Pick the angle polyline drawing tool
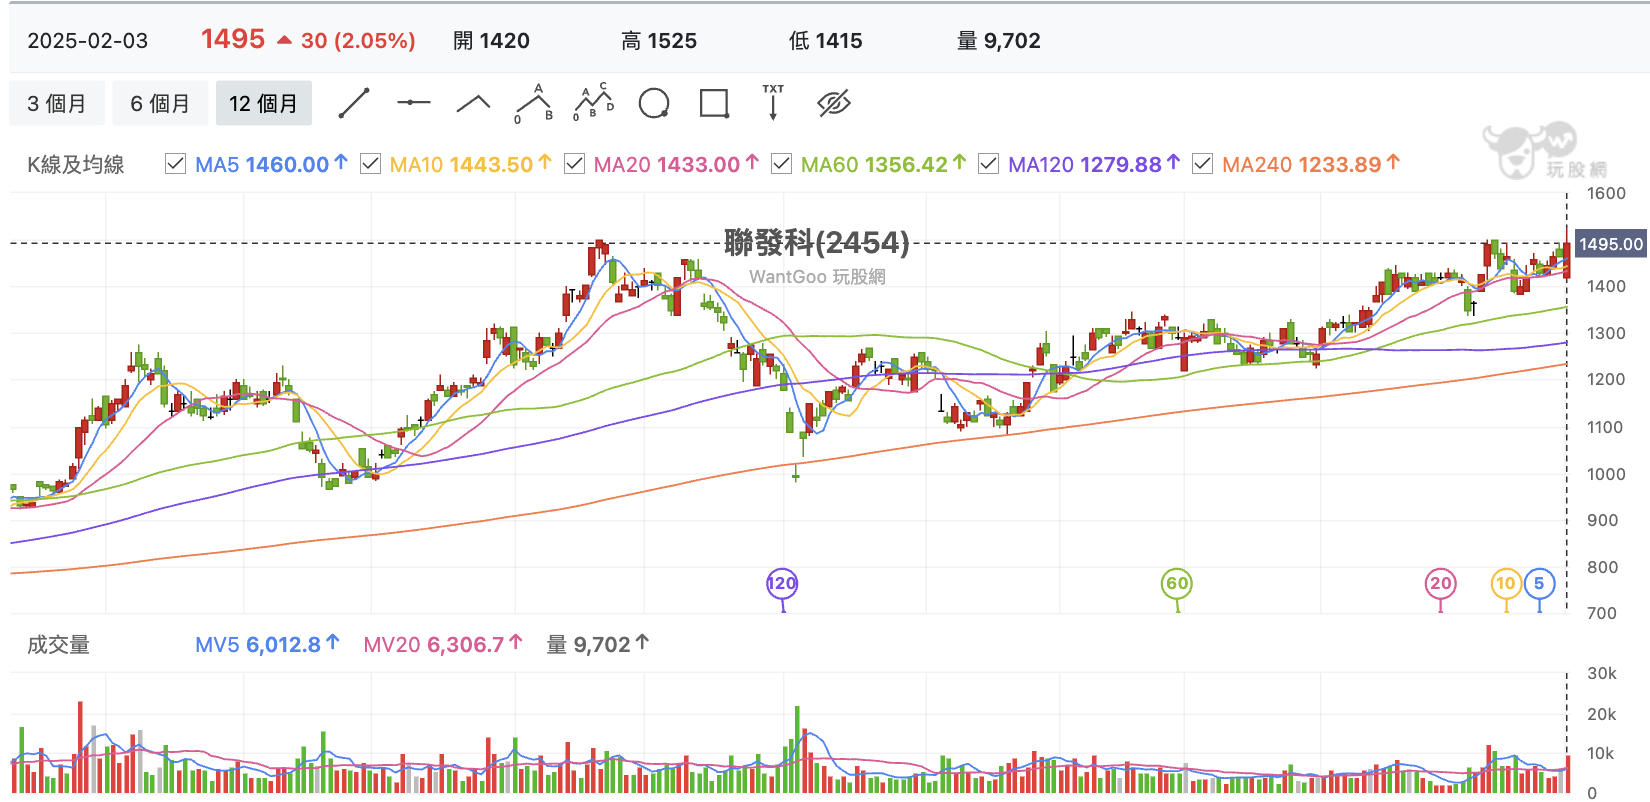1650x802 pixels. (474, 103)
